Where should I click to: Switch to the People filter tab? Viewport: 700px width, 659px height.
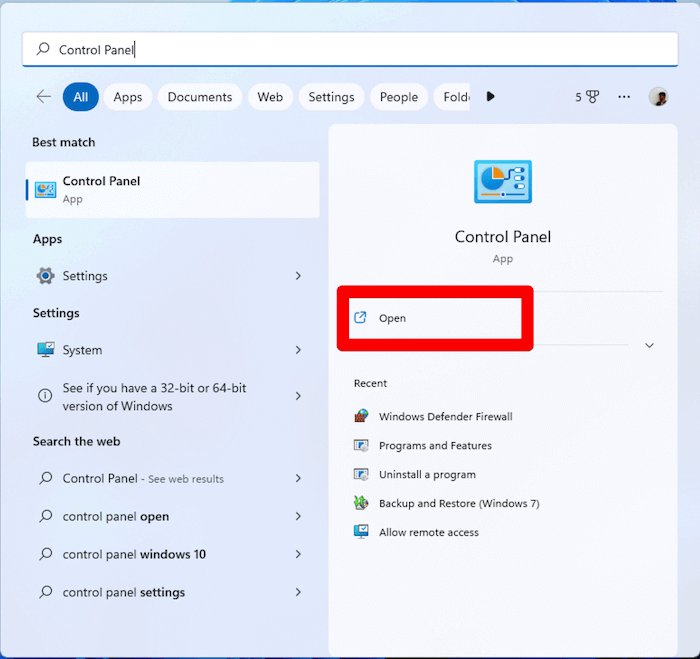point(399,96)
